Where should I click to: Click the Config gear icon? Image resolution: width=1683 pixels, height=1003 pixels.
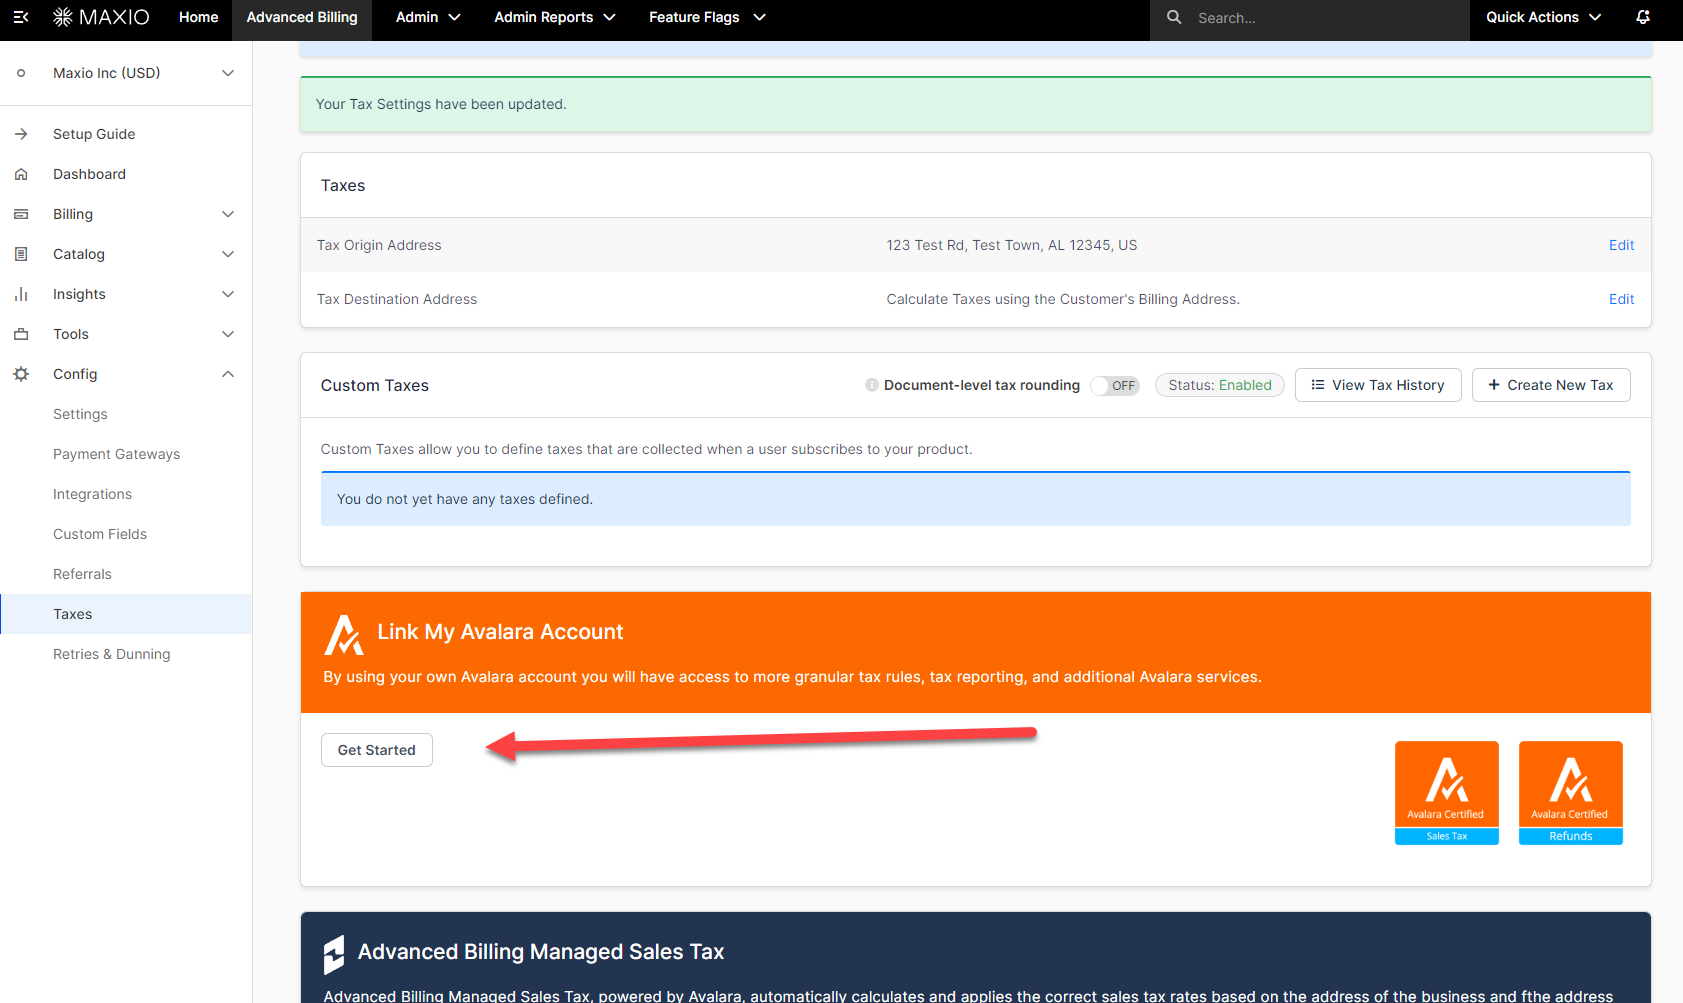(21, 374)
